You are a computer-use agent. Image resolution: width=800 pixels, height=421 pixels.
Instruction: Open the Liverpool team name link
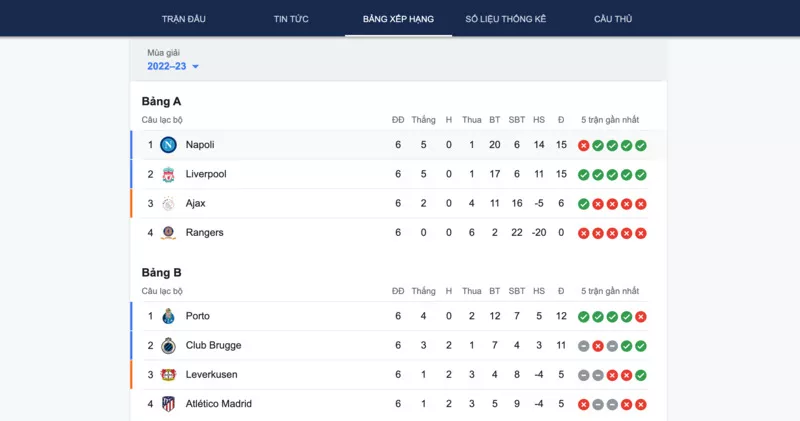(206, 174)
